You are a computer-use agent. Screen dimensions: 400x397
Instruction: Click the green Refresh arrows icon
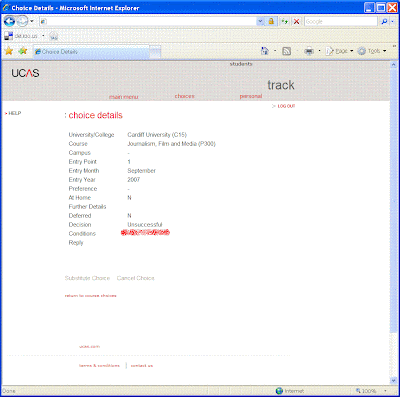(284, 22)
